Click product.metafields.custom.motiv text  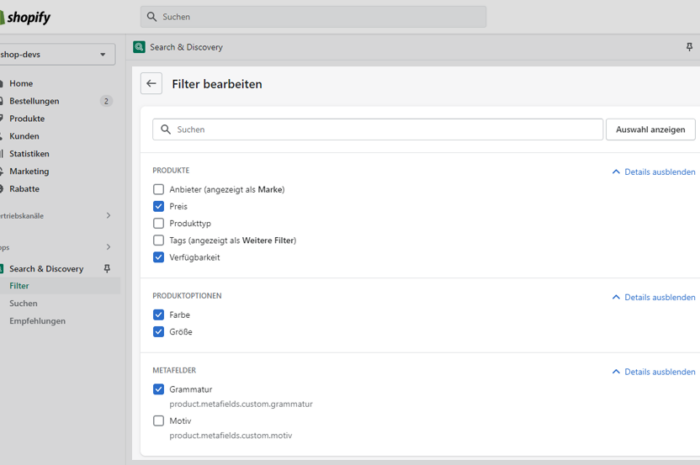(231, 436)
